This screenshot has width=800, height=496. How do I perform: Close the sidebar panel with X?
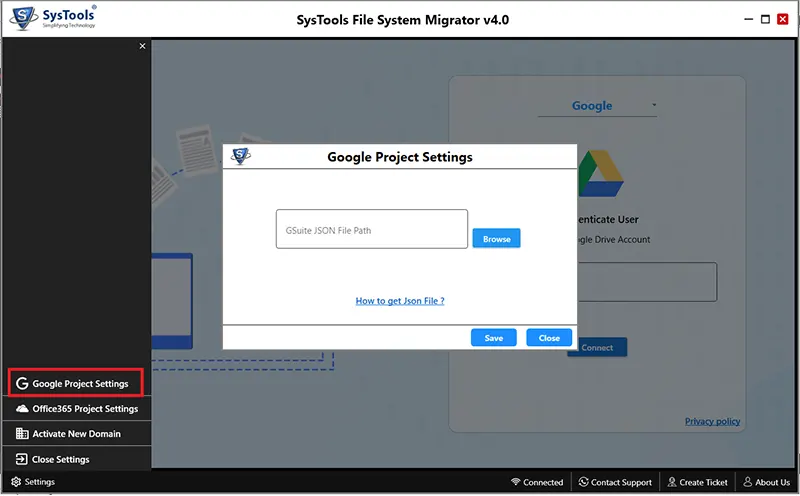[142, 46]
